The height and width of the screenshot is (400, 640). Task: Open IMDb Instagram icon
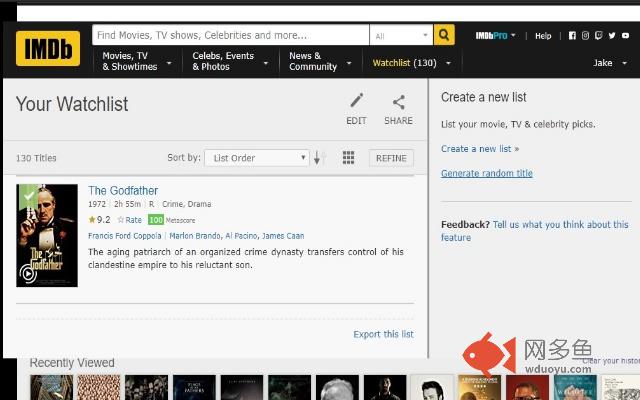[x=585, y=36]
